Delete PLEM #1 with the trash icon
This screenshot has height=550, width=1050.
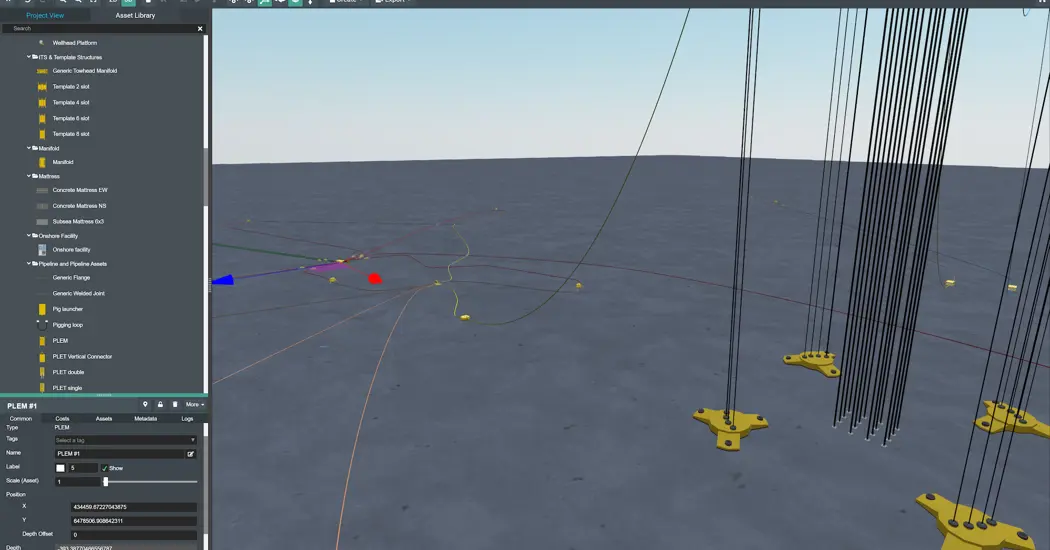coord(175,405)
